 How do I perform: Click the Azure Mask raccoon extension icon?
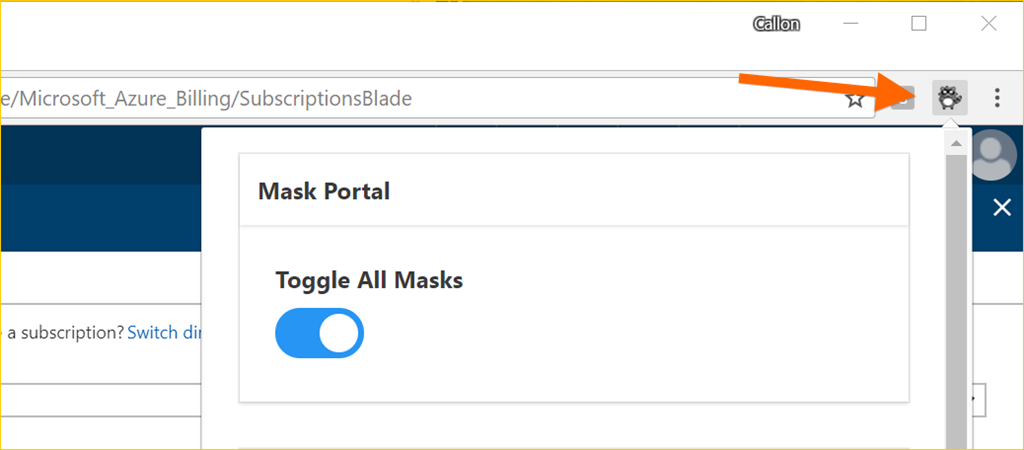click(950, 98)
